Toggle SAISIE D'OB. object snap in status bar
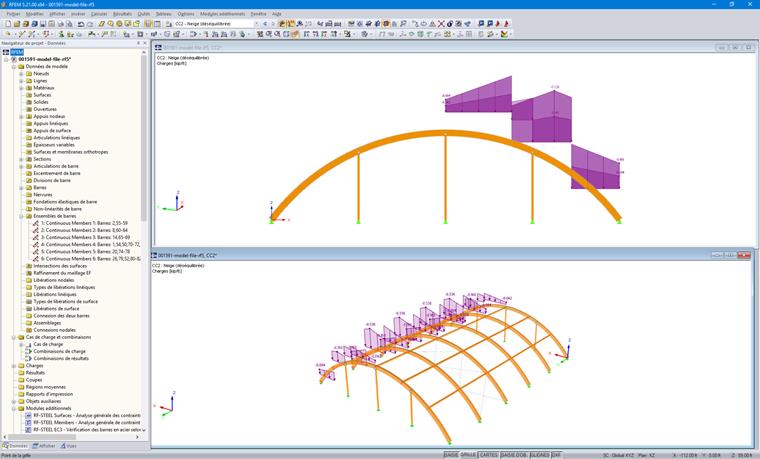The height and width of the screenshot is (459, 760). tap(514, 455)
